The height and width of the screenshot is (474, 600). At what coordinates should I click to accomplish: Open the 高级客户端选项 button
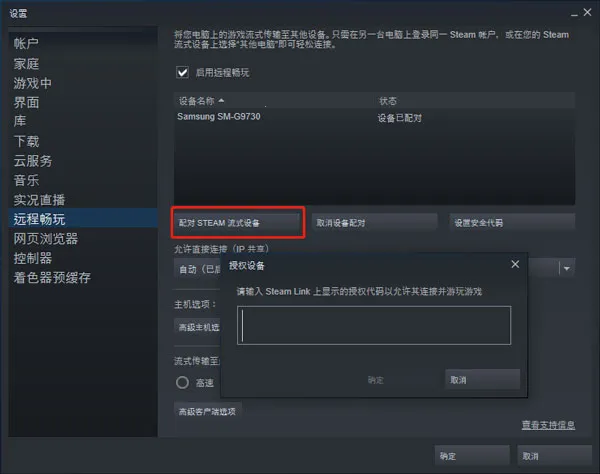(x=207, y=411)
